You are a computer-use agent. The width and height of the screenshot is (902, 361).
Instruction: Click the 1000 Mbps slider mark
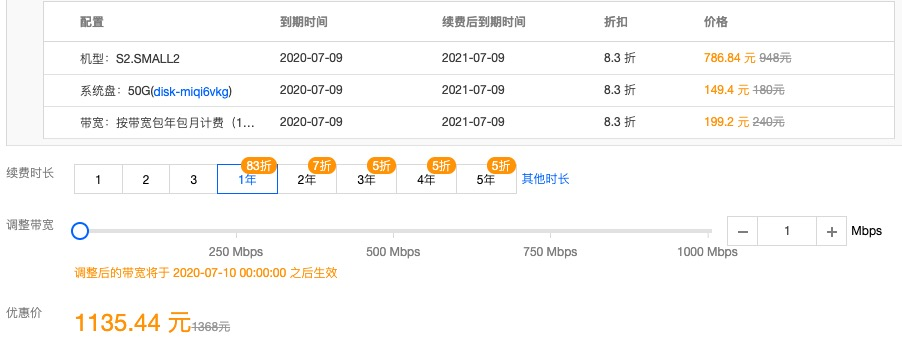coord(708,251)
